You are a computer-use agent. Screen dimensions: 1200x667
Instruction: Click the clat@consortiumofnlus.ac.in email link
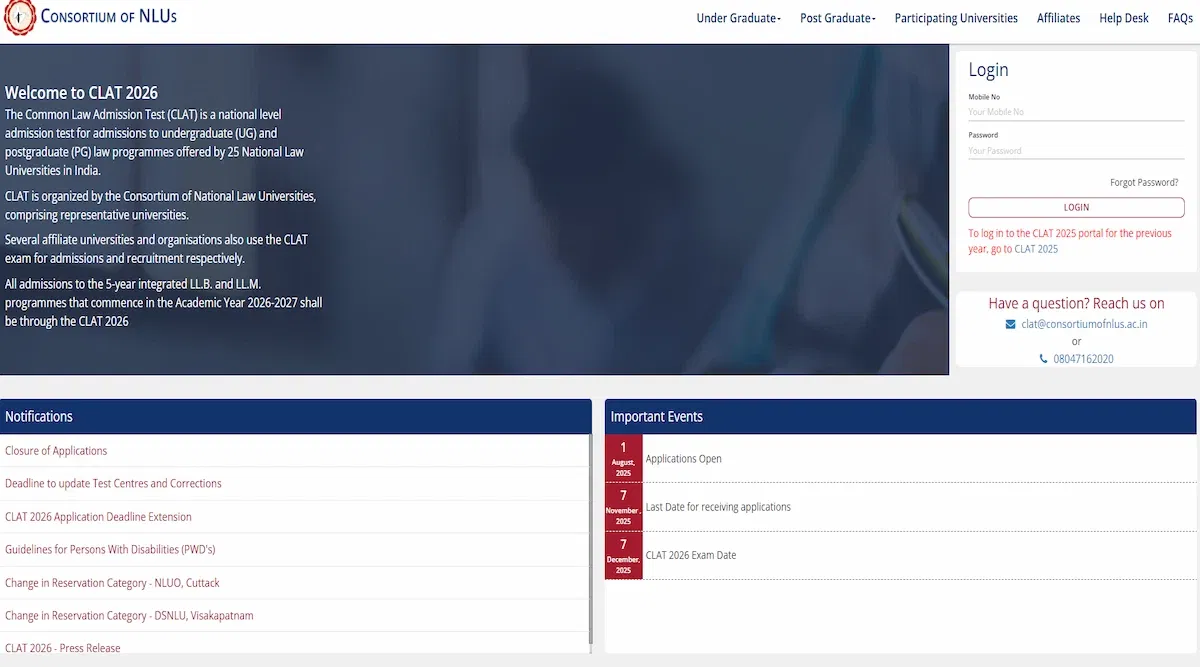point(1084,324)
